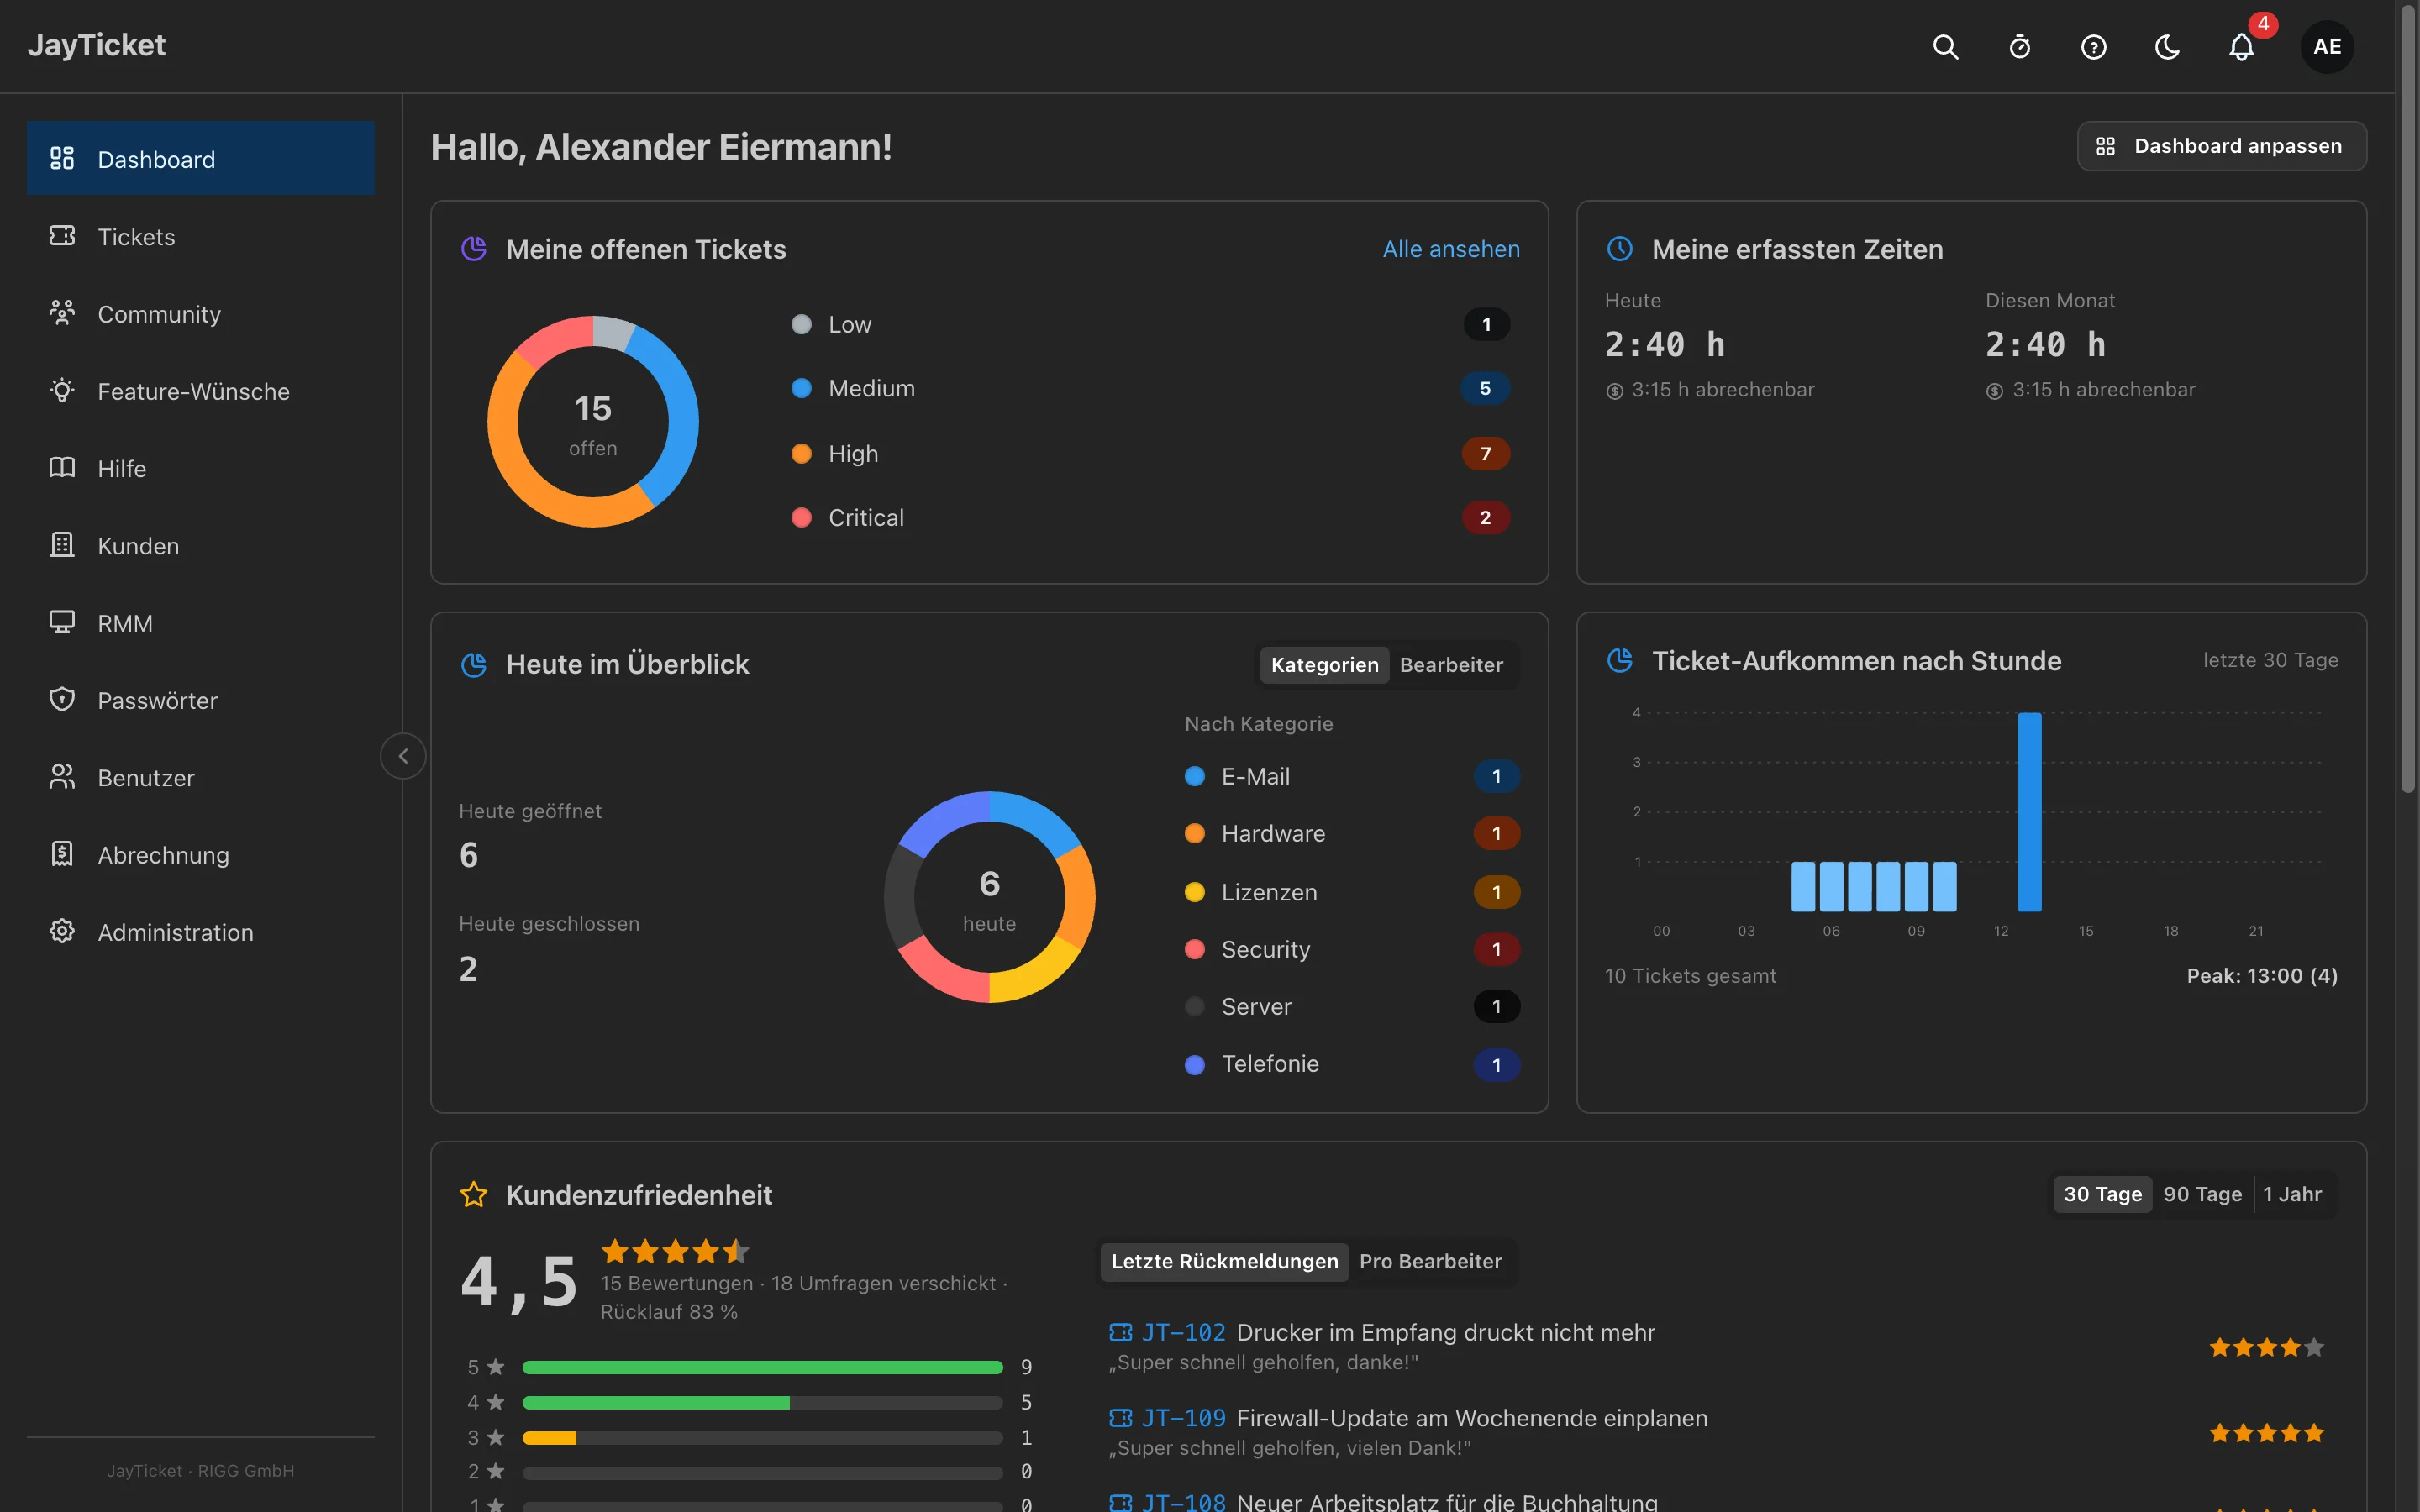This screenshot has height=1512, width=2420.
Task: Click the Security category row
Action: (1351, 949)
